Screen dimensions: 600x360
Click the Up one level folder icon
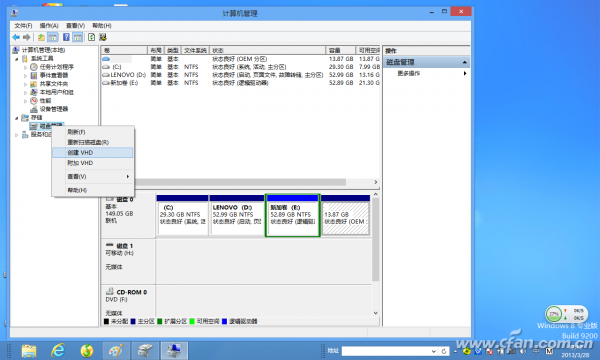point(41,37)
